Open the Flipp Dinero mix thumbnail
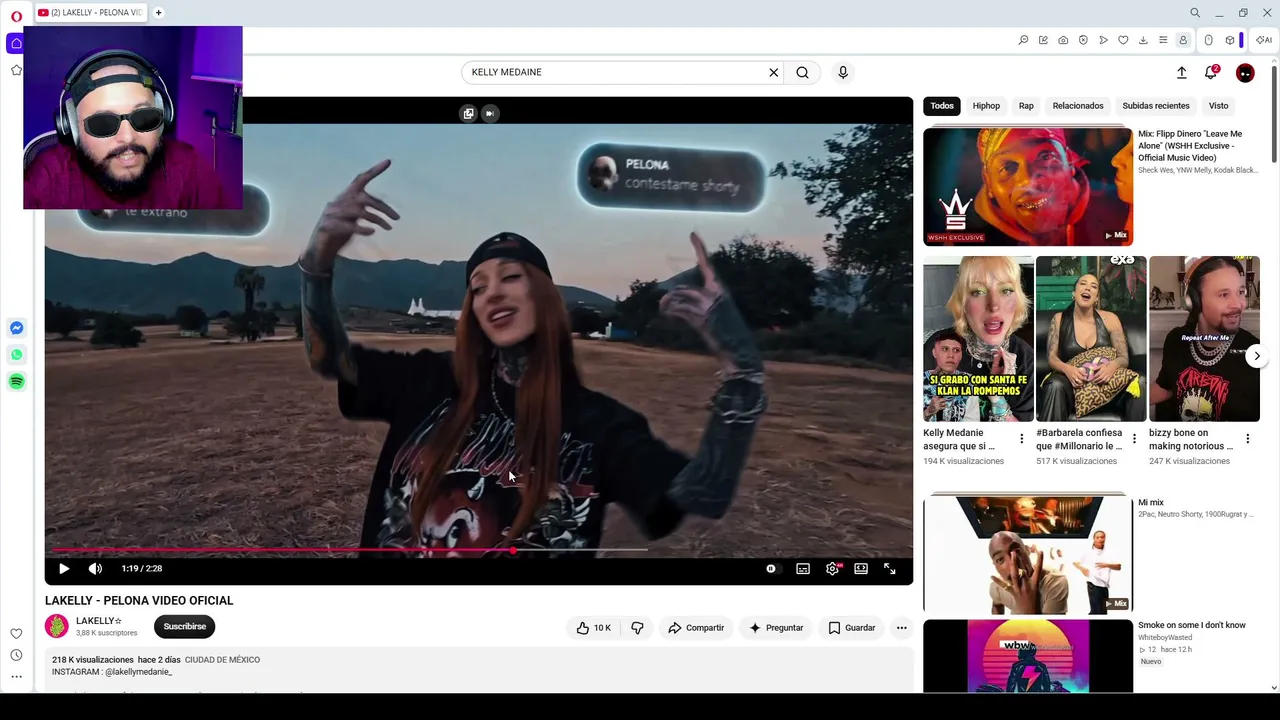Image resolution: width=1280 pixels, height=720 pixels. pyautogui.click(x=1028, y=186)
